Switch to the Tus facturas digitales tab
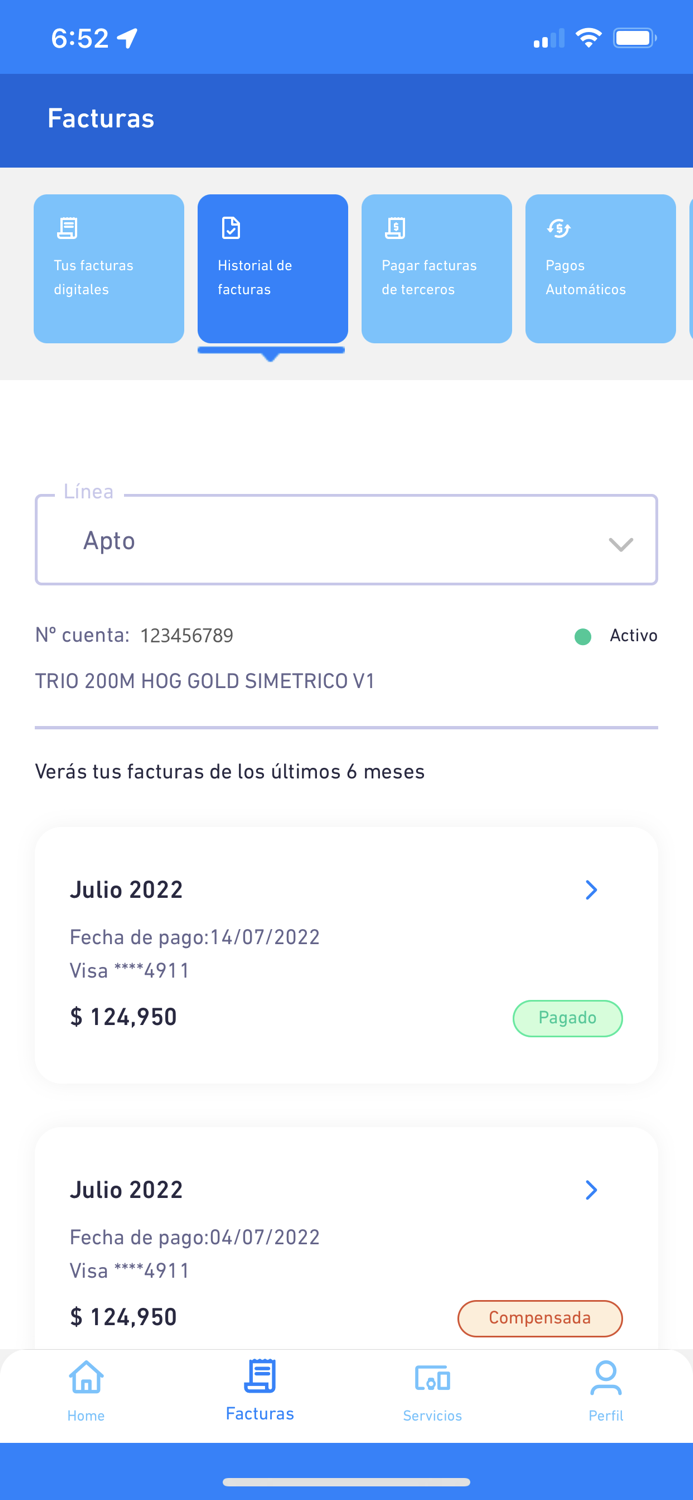 (x=108, y=268)
